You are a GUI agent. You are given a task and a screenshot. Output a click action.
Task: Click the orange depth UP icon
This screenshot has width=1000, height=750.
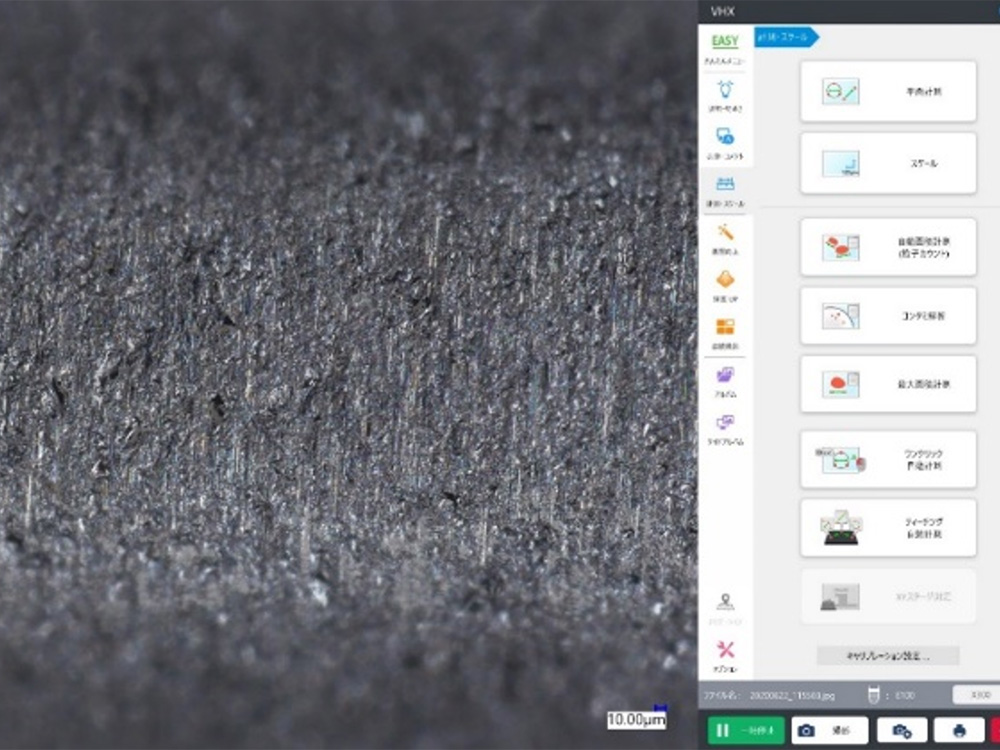click(725, 284)
